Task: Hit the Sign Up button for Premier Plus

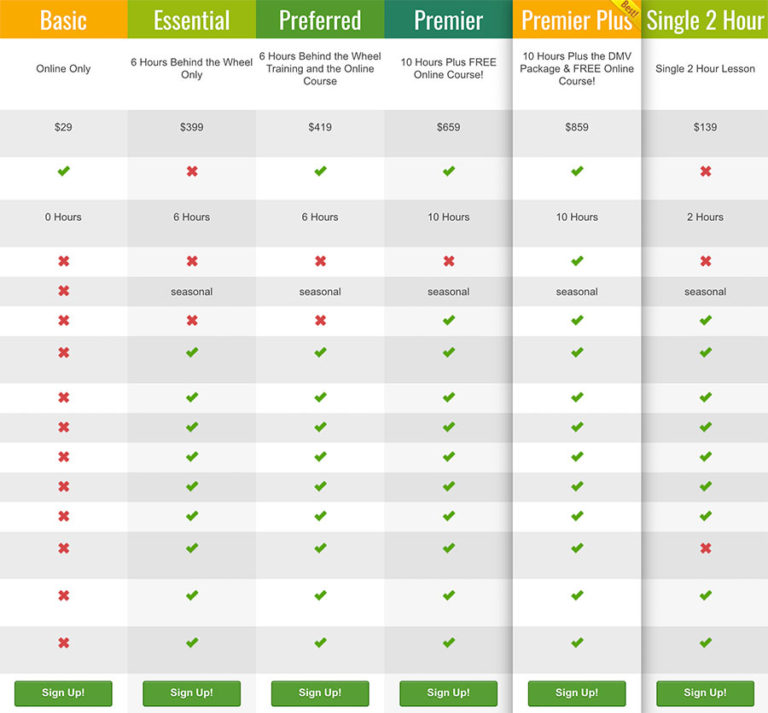Action: click(x=577, y=693)
